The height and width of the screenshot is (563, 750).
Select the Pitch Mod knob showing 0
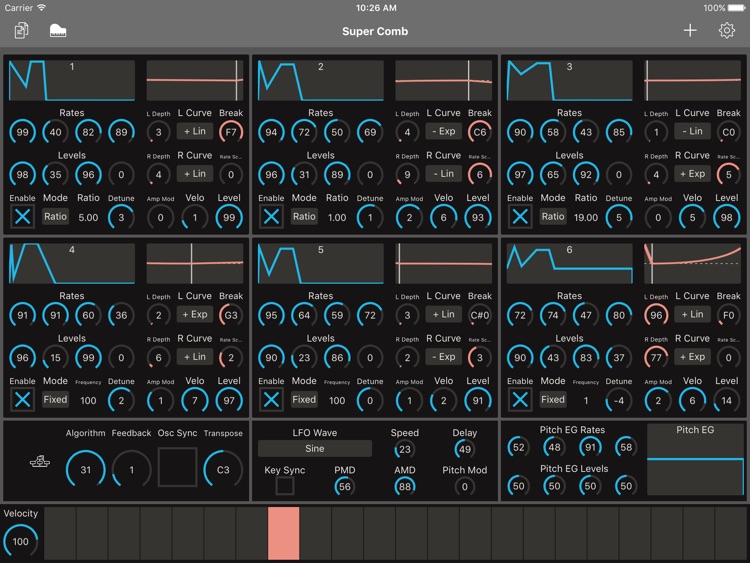point(464,486)
